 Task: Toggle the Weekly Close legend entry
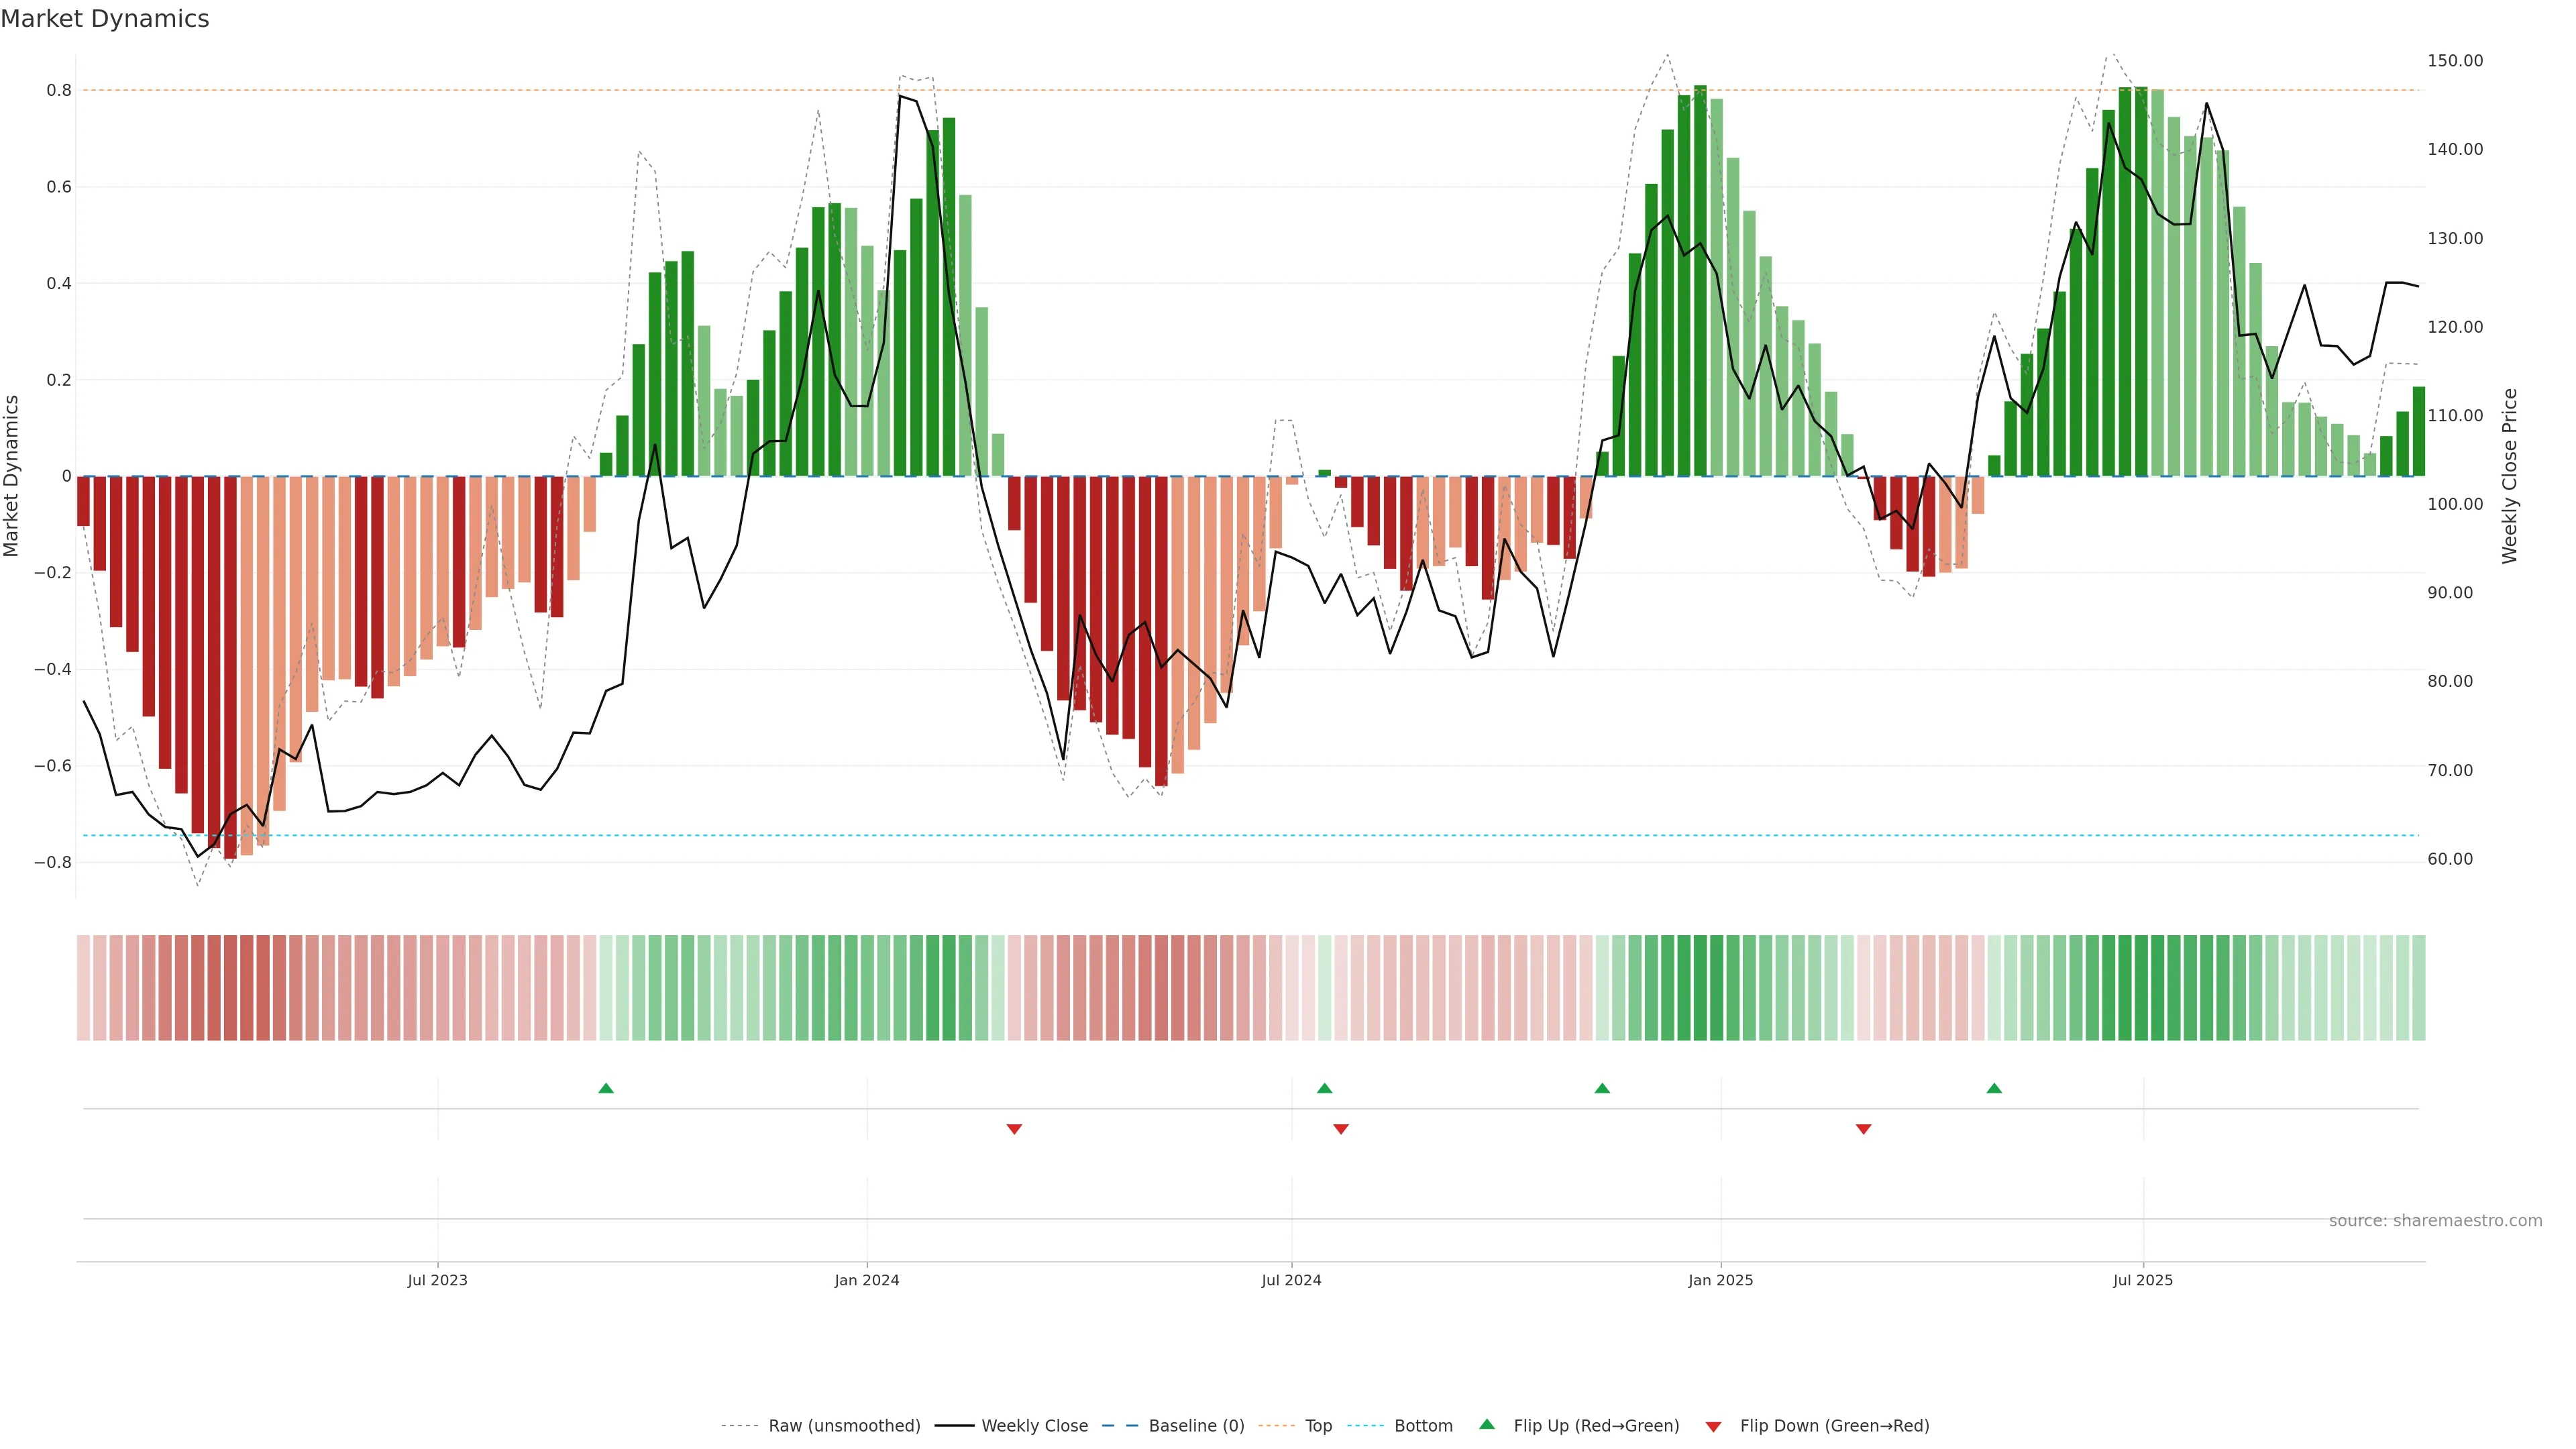[1034, 1425]
